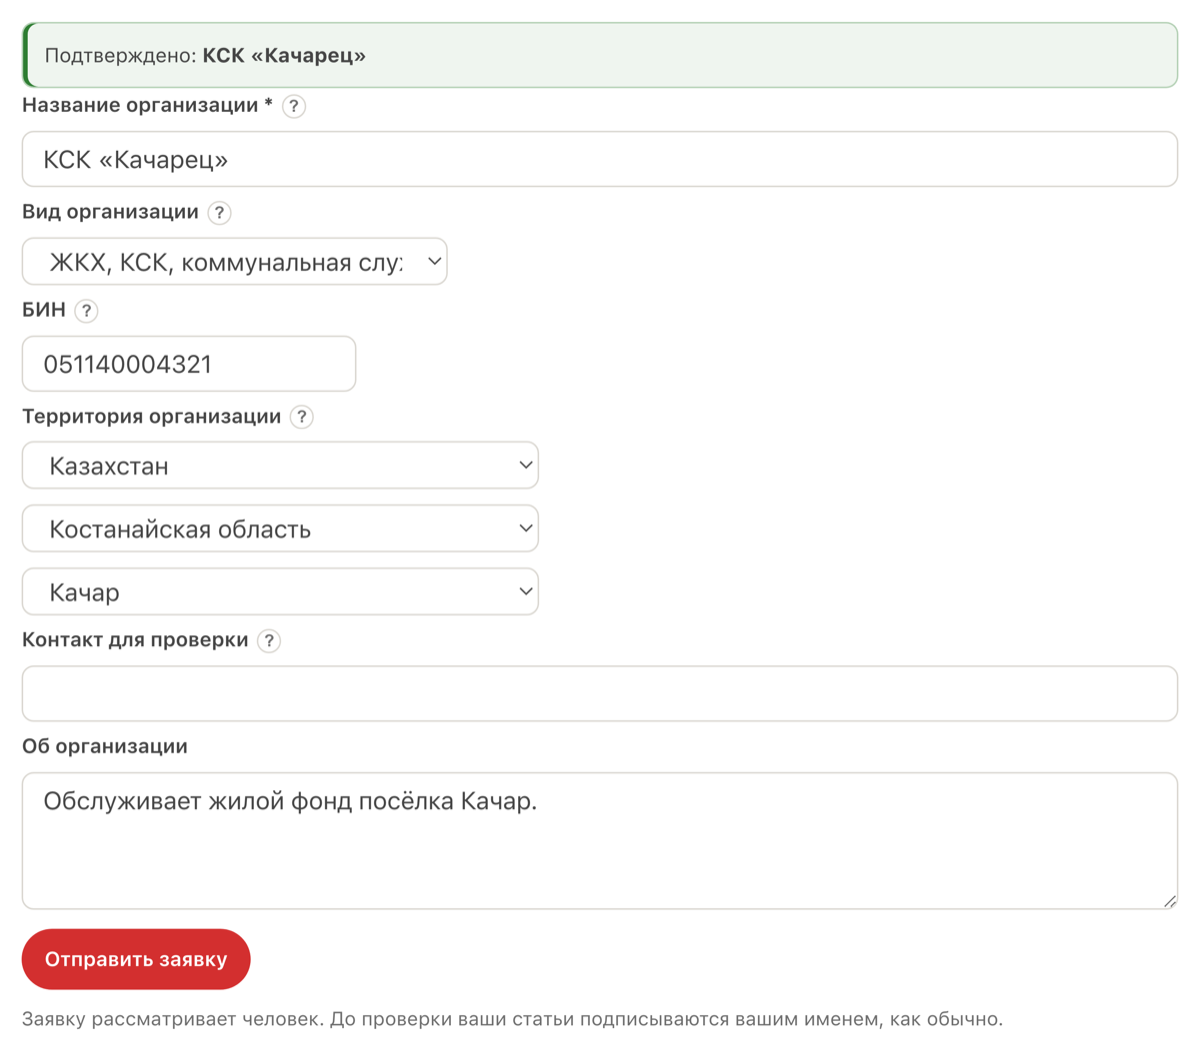Viewport: 1200px width, 1055px height.
Task: Show help for Контакт для проверки
Action: point(269,641)
